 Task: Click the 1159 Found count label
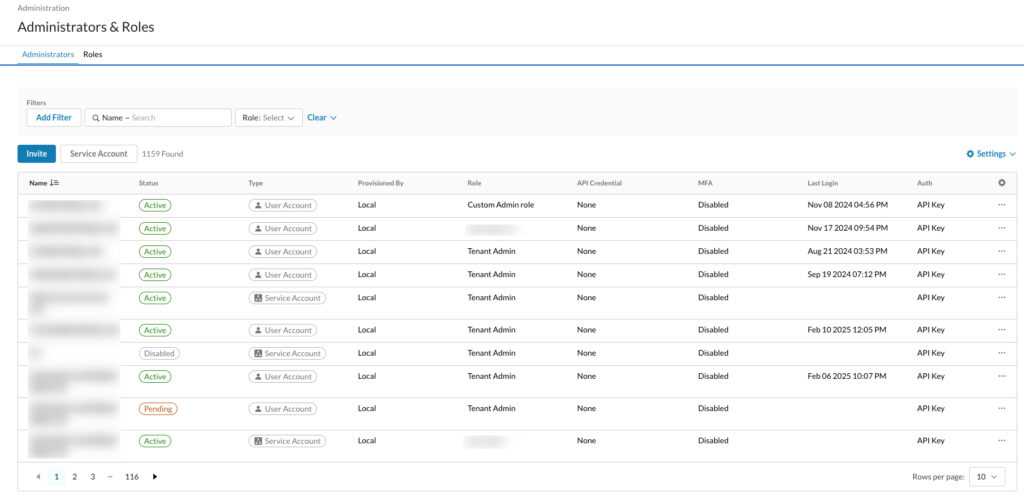pyautogui.click(x=163, y=154)
